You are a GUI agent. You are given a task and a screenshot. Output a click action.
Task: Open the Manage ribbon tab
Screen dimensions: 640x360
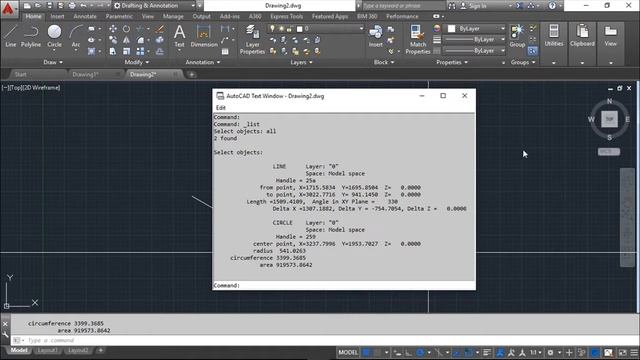pyautogui.click(x=173, y=16)
